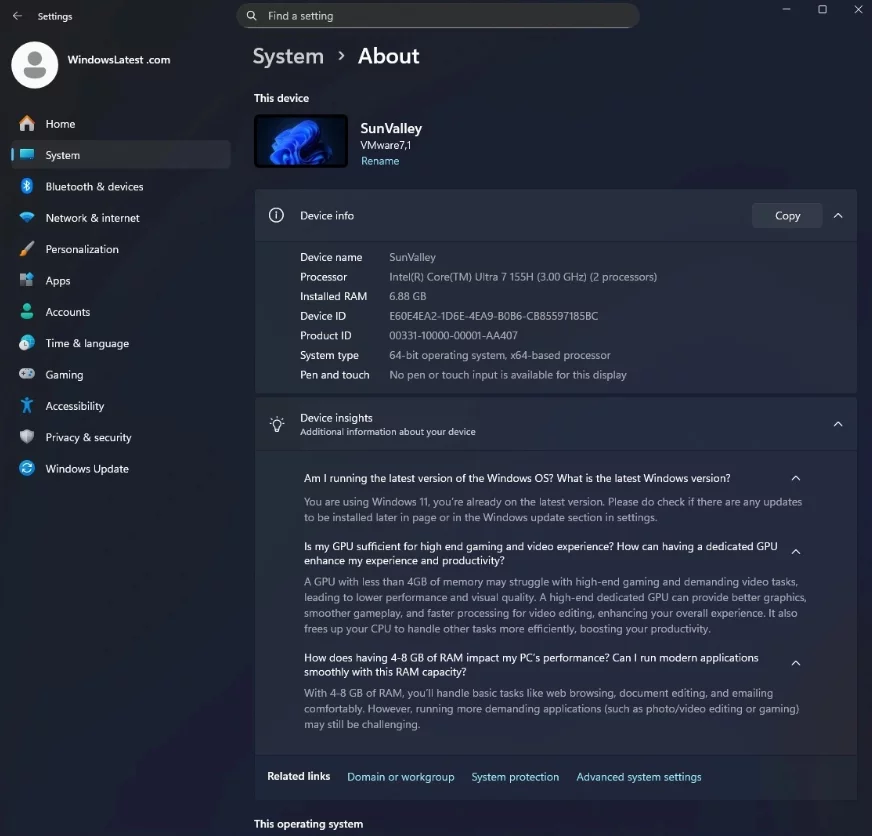
Task: Click System in the breadcrumb
Action: coord(288,56)
